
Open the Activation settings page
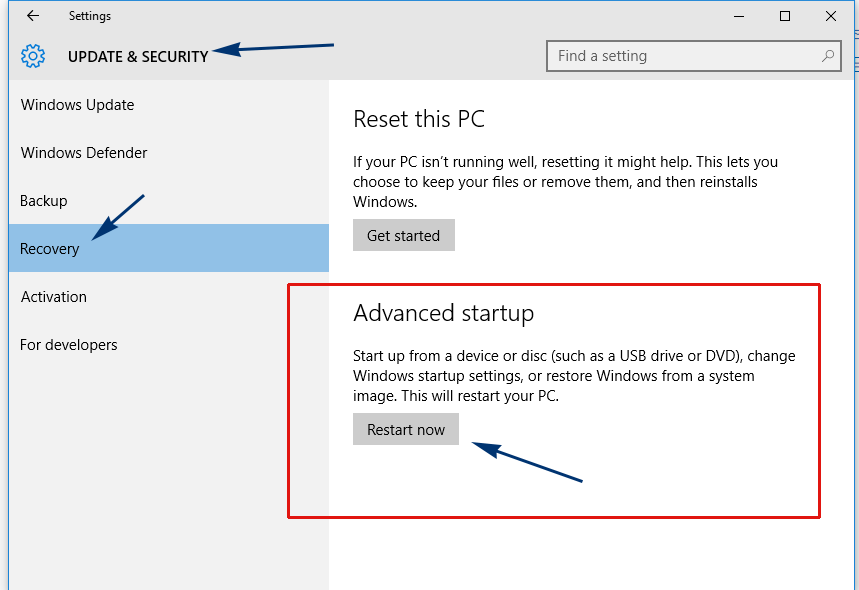pos(54,296)
